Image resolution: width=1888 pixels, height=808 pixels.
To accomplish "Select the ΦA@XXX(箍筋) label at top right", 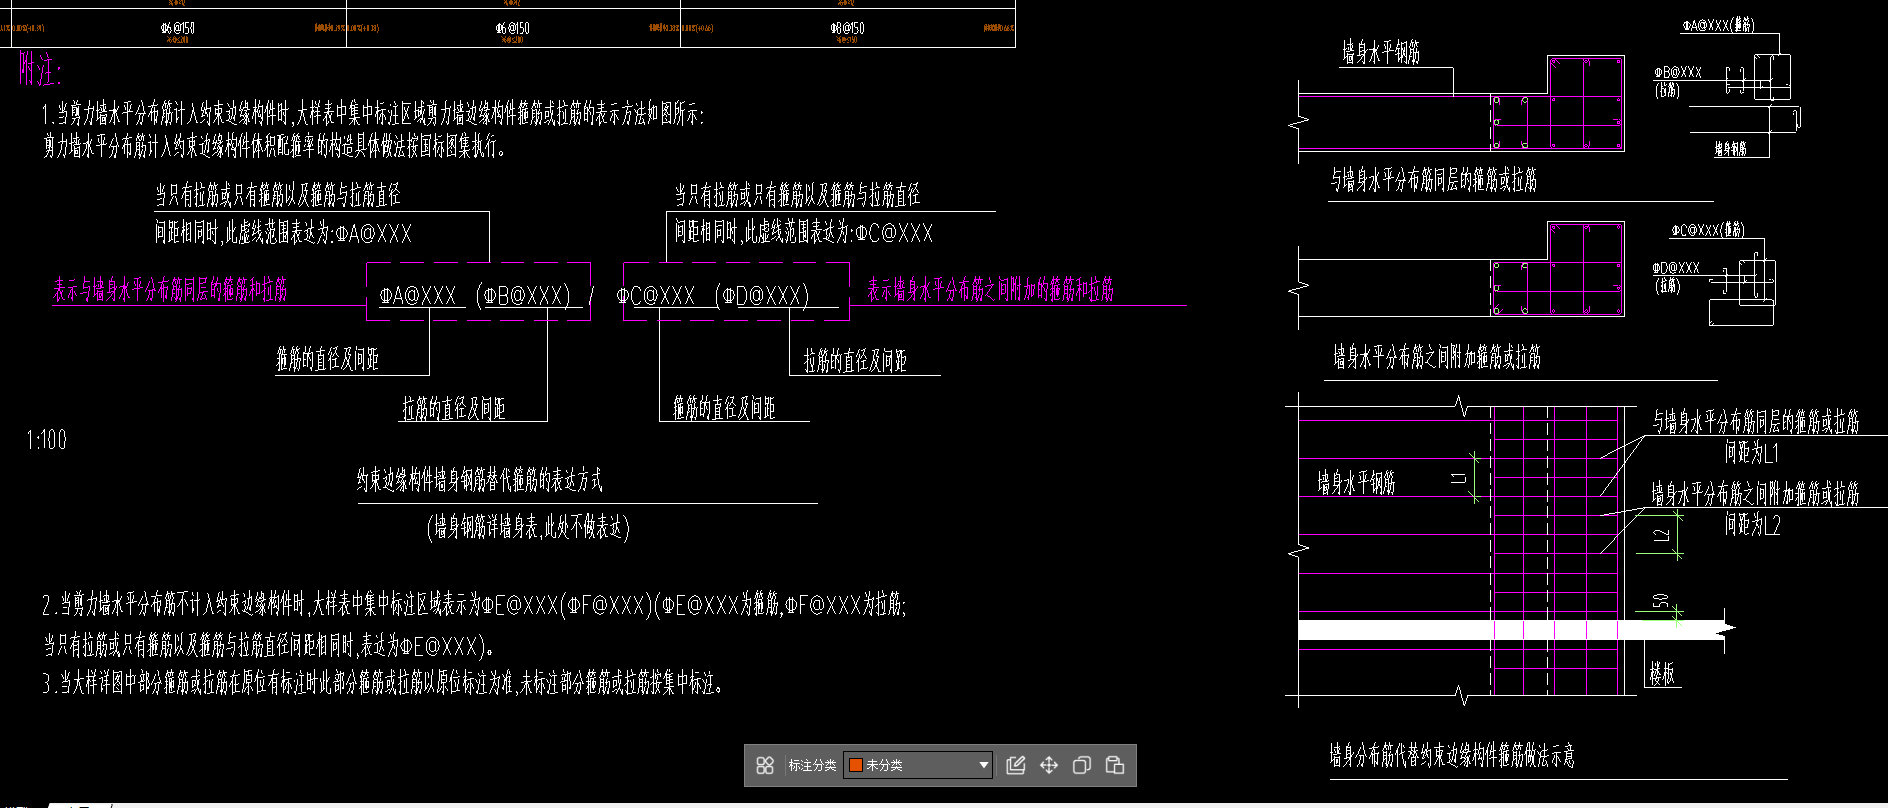I will pos(1718,25).
